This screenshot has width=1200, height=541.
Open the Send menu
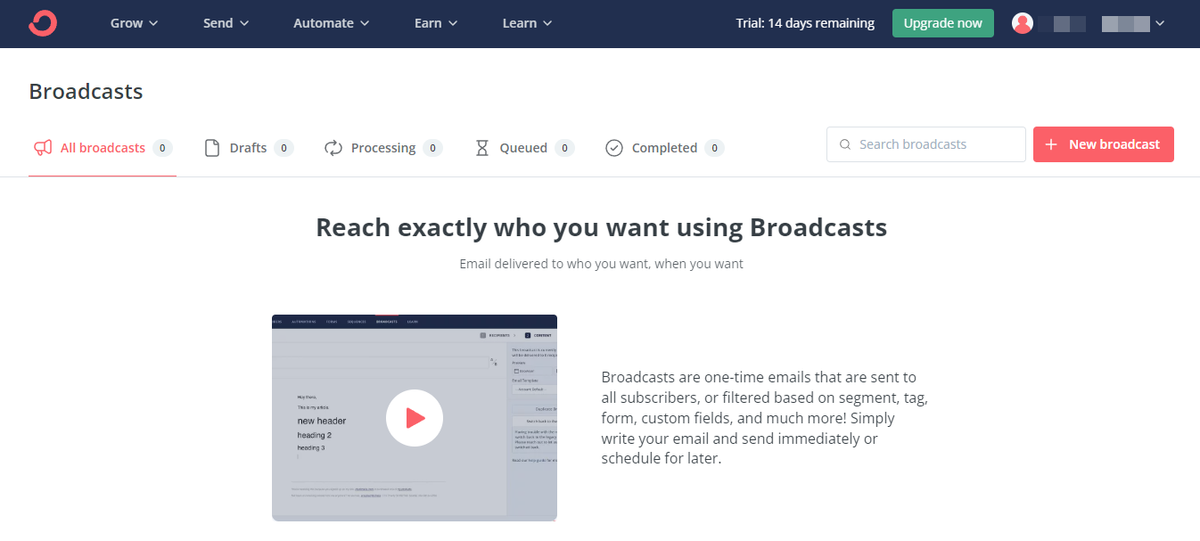tap(226, 23)
